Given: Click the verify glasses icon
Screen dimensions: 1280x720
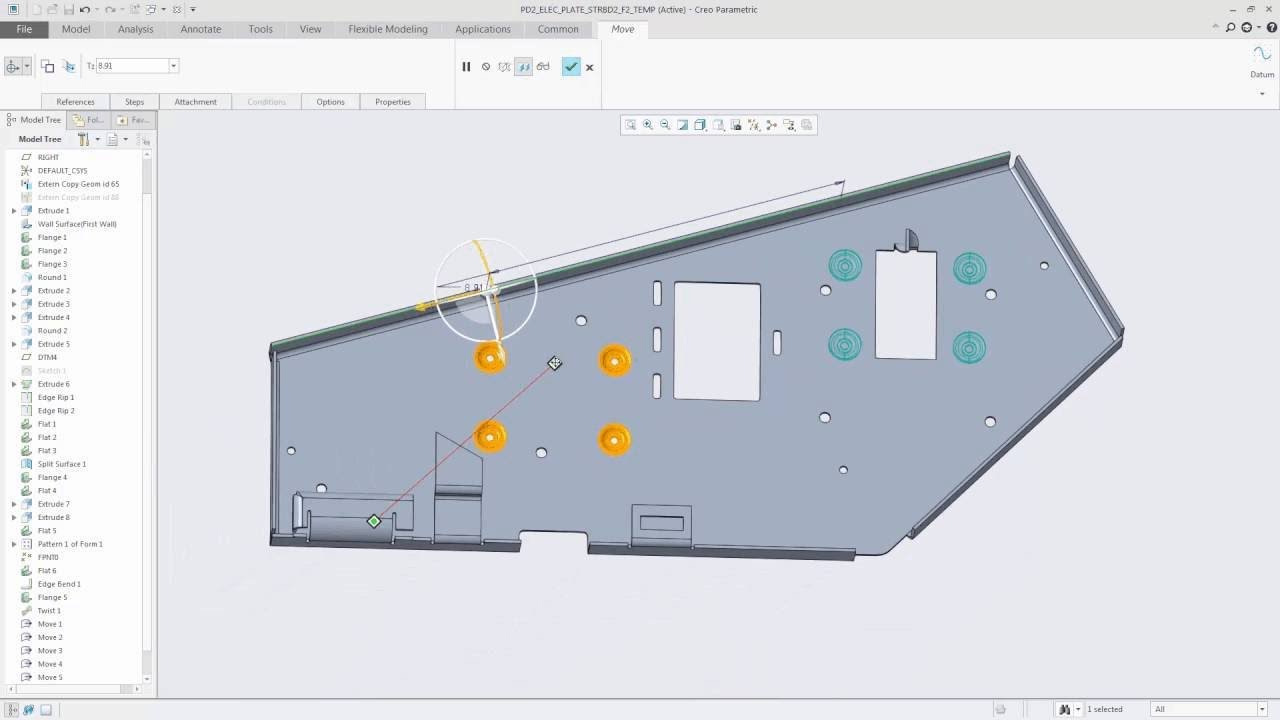Looking at the screenshot, I should tap(543, 67).
